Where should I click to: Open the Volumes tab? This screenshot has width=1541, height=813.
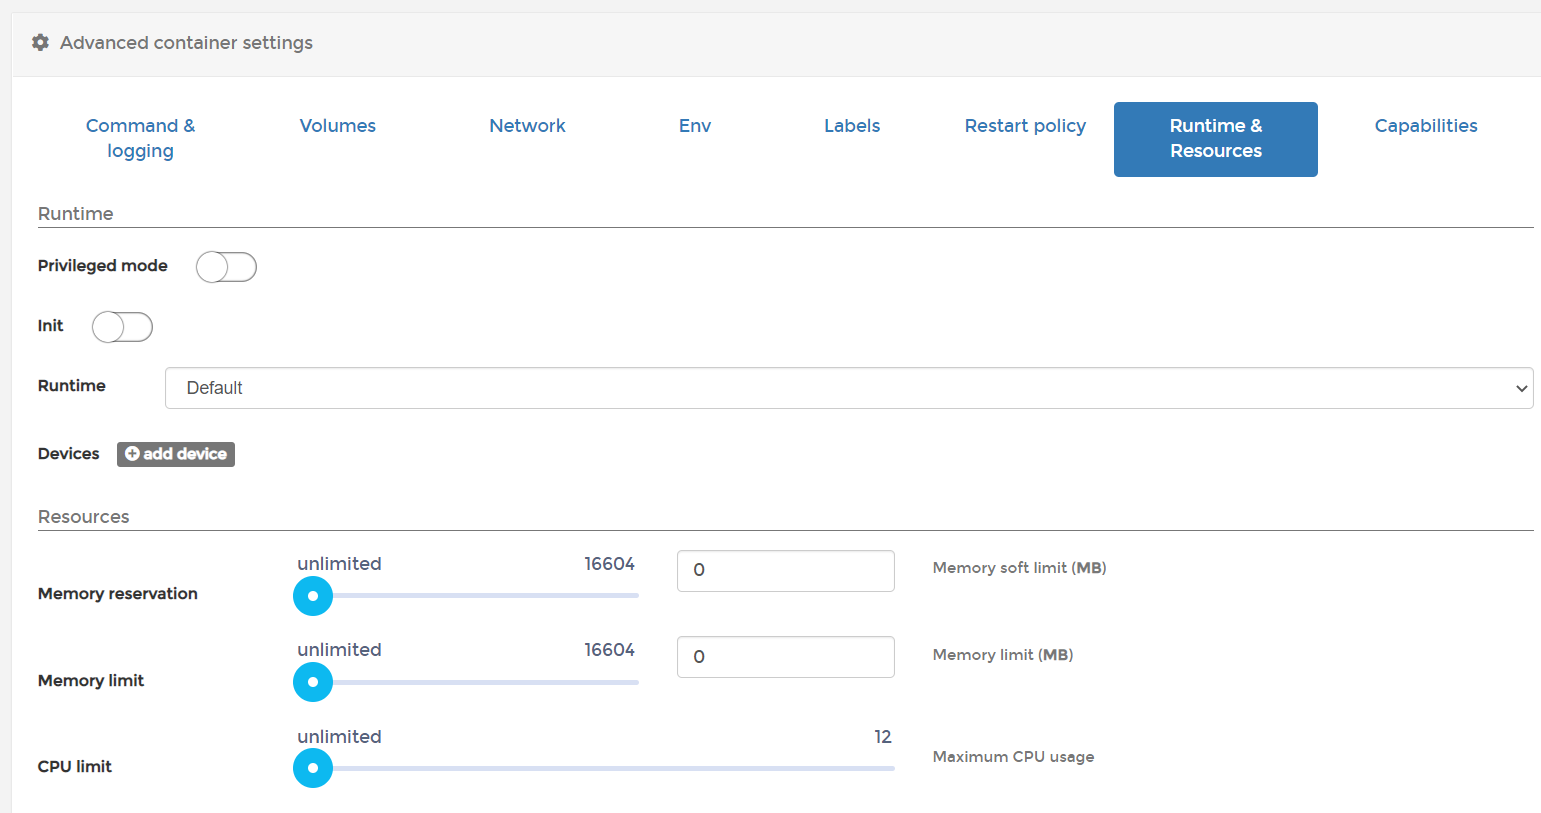click(337, 126)
